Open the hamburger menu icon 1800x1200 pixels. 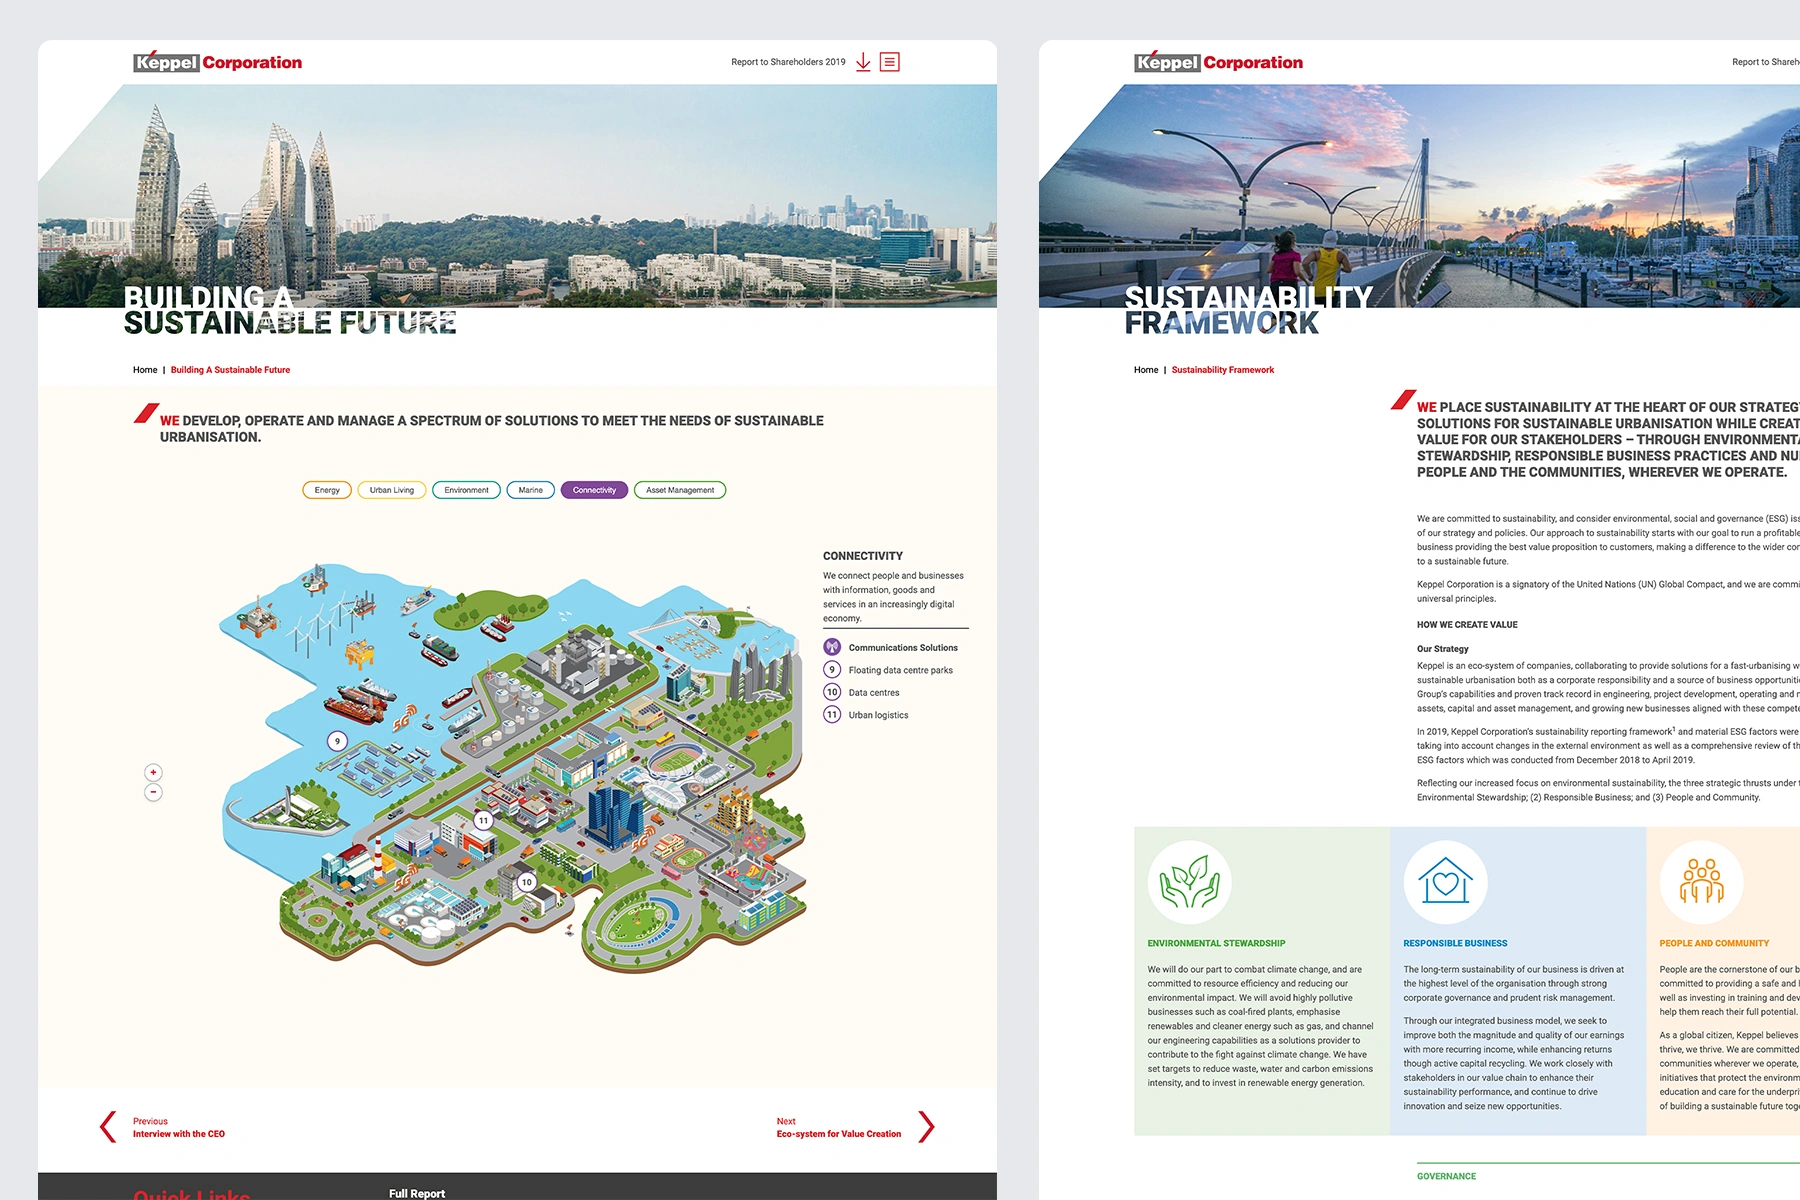(890, 62)
